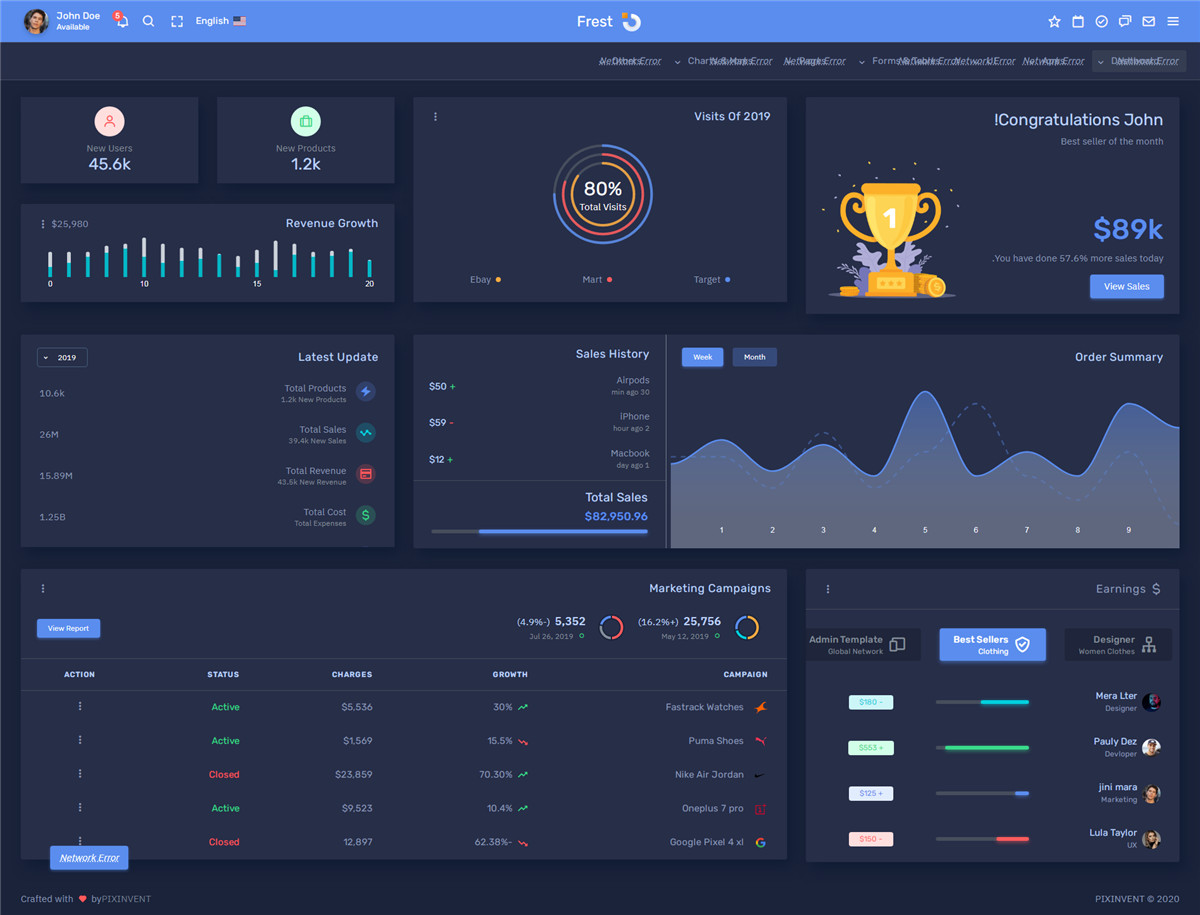Image resolution: width=1200 pixels, height=915 pixels.
Task: Open Visits Of 2019 three-dot menu
Action: [435, 117]
